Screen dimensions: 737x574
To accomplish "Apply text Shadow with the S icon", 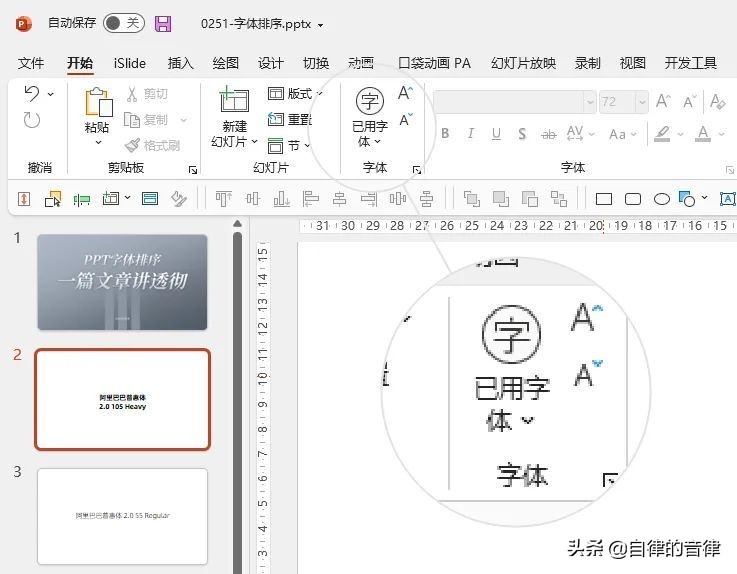I will (522, 134).
